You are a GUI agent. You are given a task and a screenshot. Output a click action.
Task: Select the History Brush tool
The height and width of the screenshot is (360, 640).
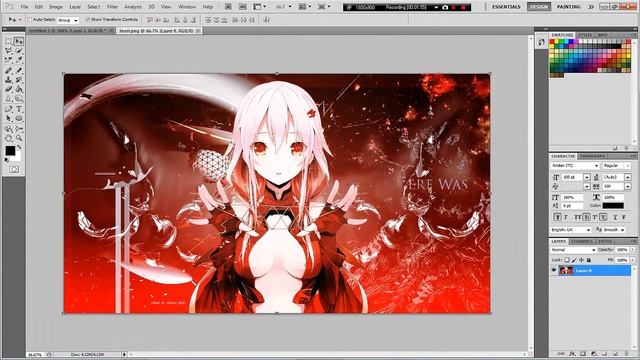19,80
